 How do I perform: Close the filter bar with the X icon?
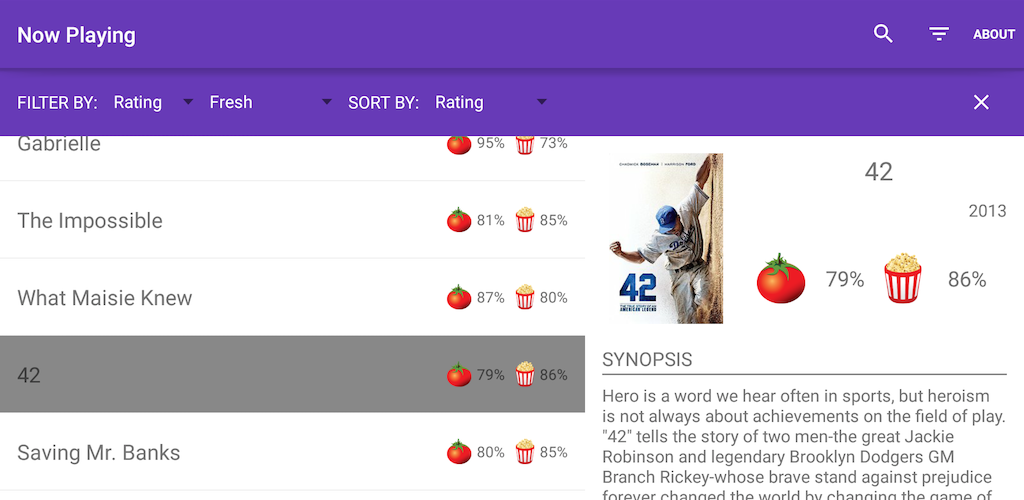click(x=981, y=102)
